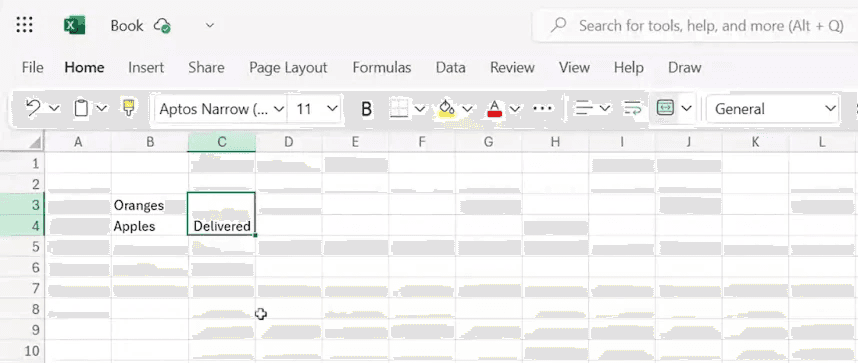Click the Book workbook name
Screen dimensions: 858x363
127,26
